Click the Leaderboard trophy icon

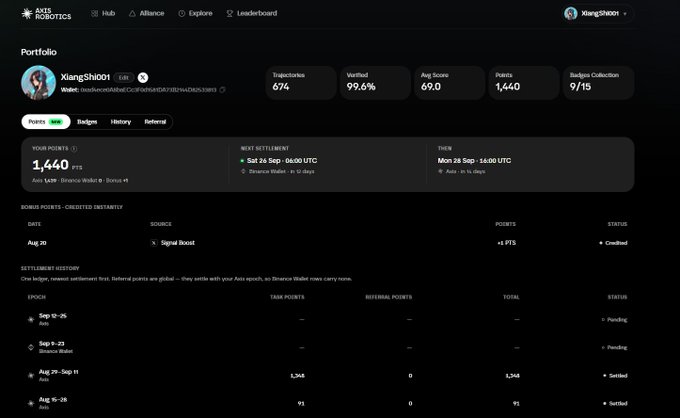(x=230, y=13)
